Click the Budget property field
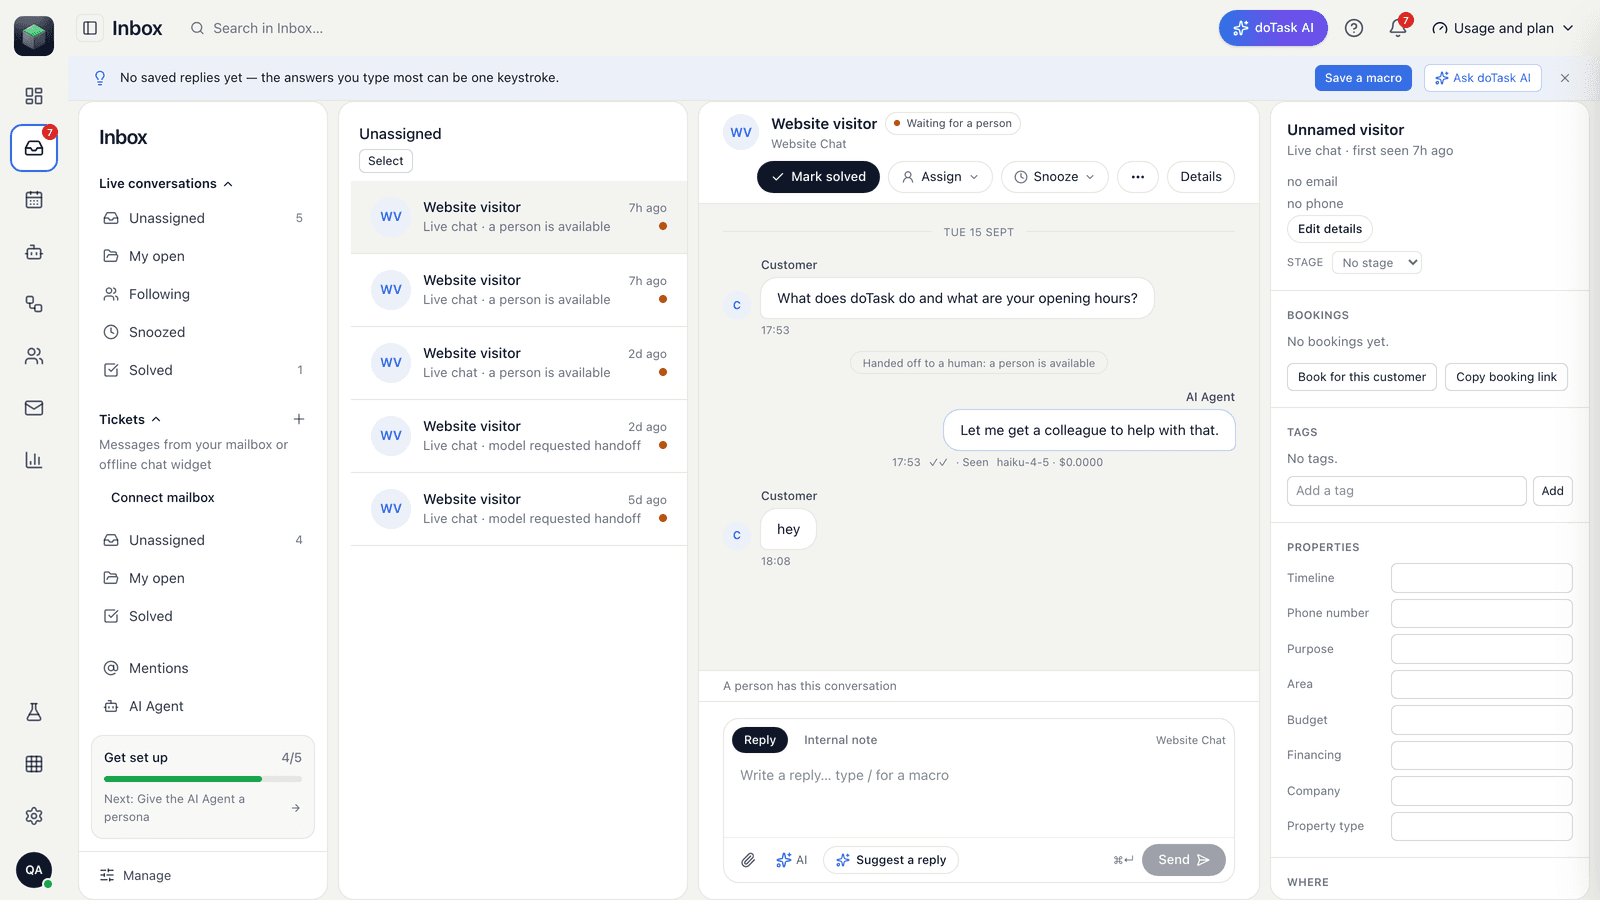This screenshot has width=1600, height=900. click(1481, 720)
